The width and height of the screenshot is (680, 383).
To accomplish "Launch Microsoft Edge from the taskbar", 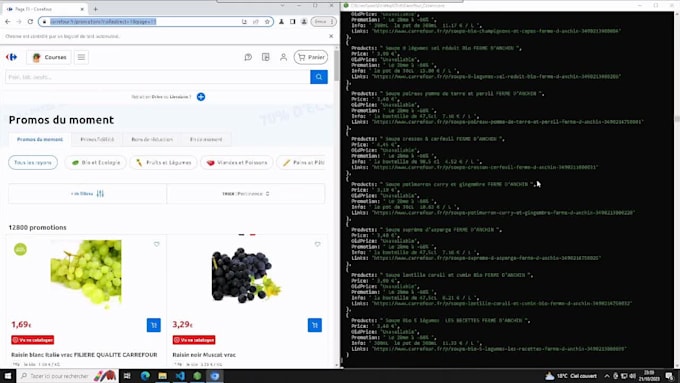I will tap(145, 376).
